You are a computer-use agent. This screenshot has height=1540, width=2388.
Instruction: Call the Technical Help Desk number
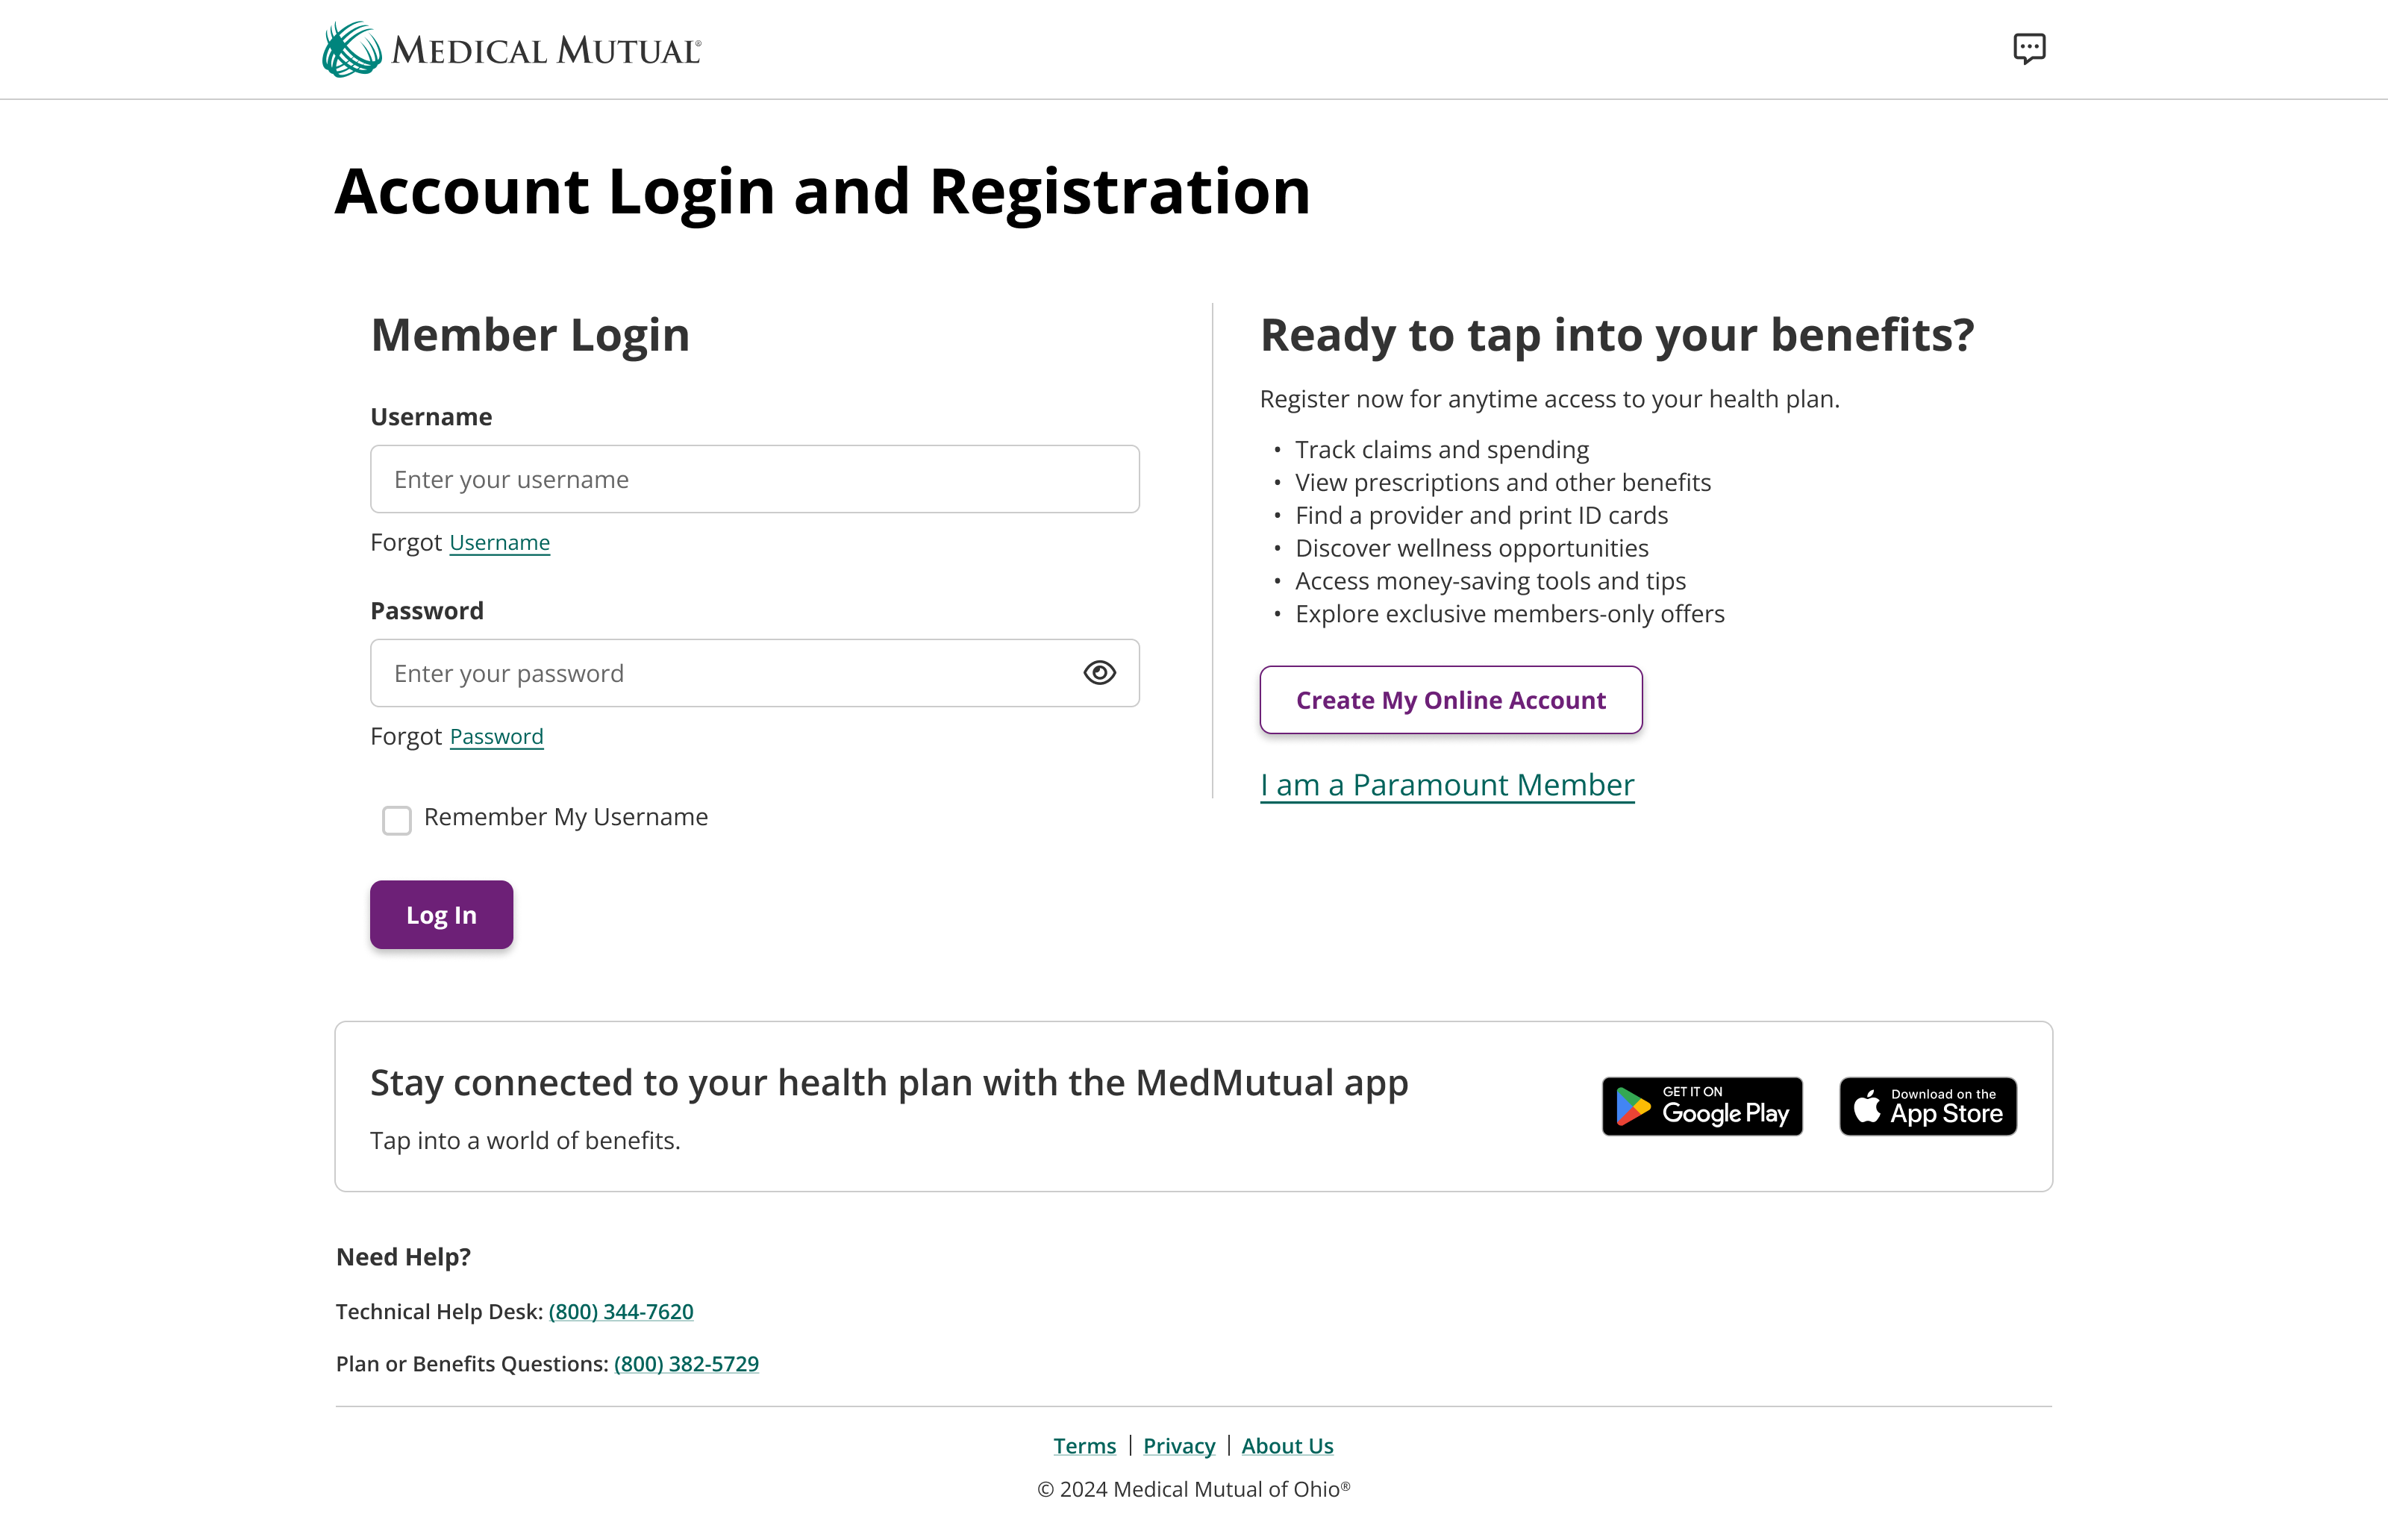point(620,1312)
